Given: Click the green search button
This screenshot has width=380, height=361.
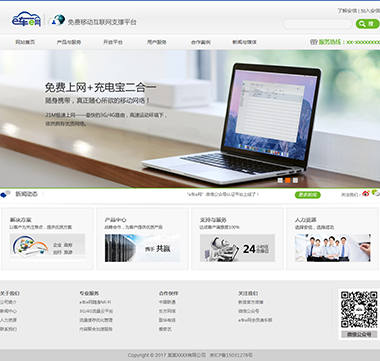Looking at the screenshot, I should coord(367,24).
